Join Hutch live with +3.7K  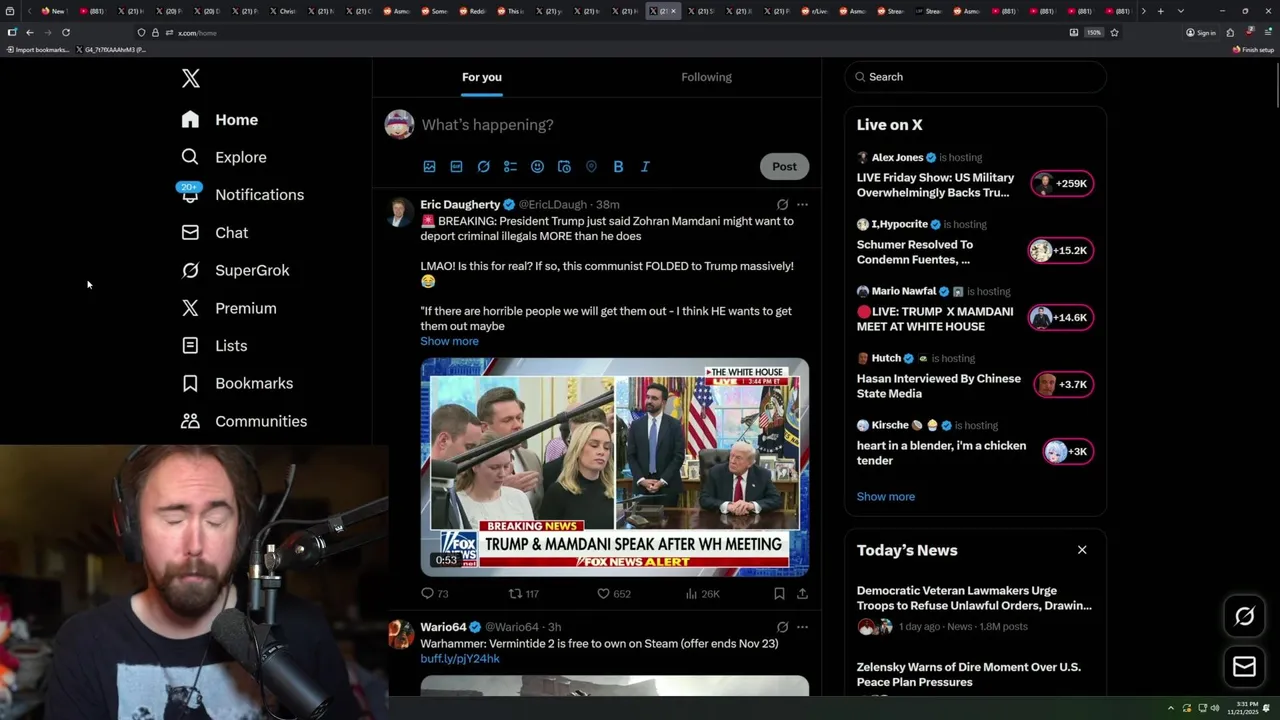tap(1064, 385)
